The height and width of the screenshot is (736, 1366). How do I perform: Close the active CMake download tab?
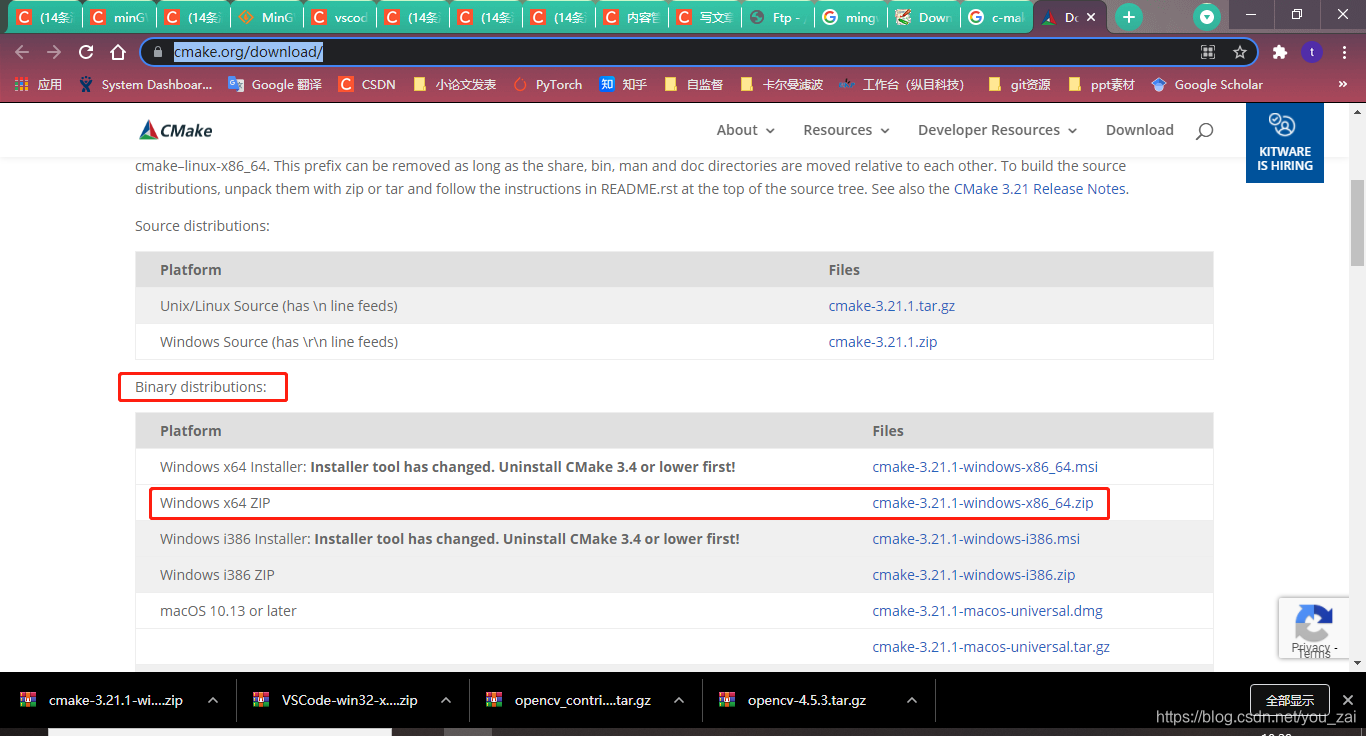tap(1093, 17)
